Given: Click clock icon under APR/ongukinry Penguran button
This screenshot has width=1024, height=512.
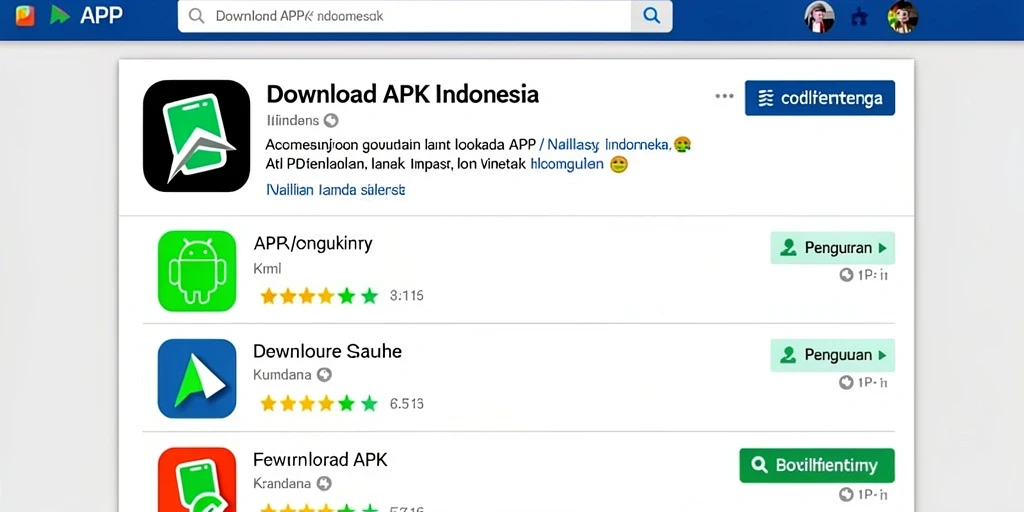Looking at the screenshot, I should coord(846,275).
